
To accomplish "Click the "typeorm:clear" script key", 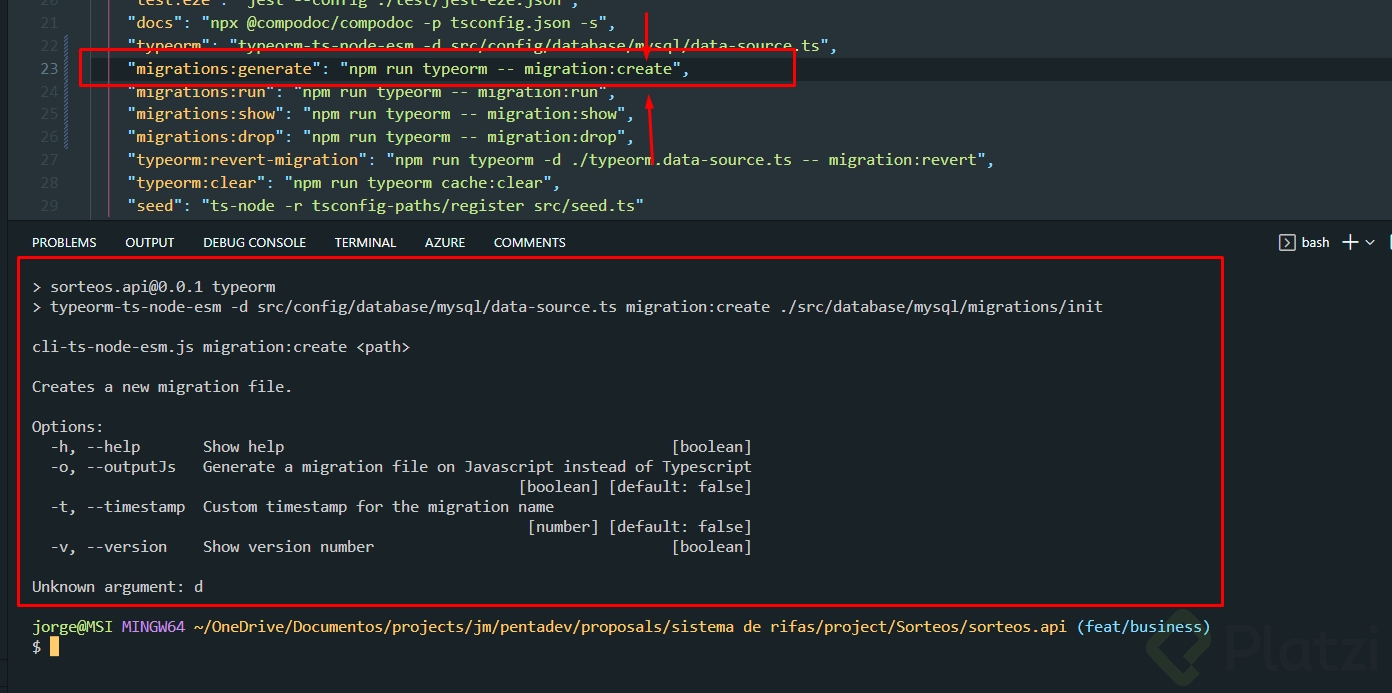I will pos(196,182).
